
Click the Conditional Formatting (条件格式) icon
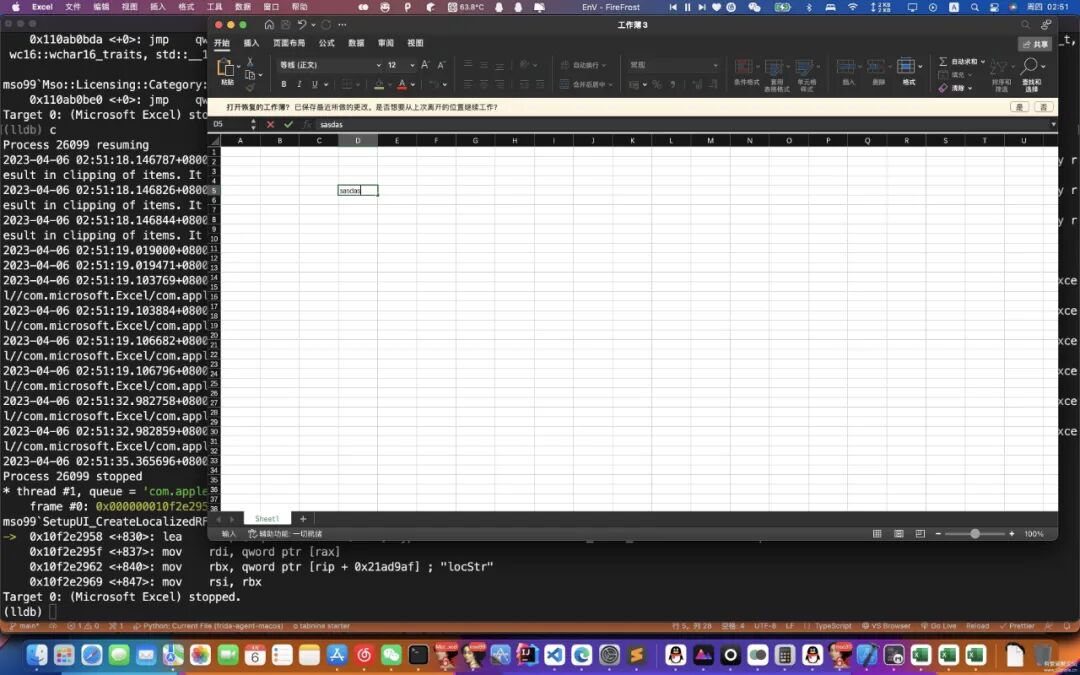click(x=744, y=67)
